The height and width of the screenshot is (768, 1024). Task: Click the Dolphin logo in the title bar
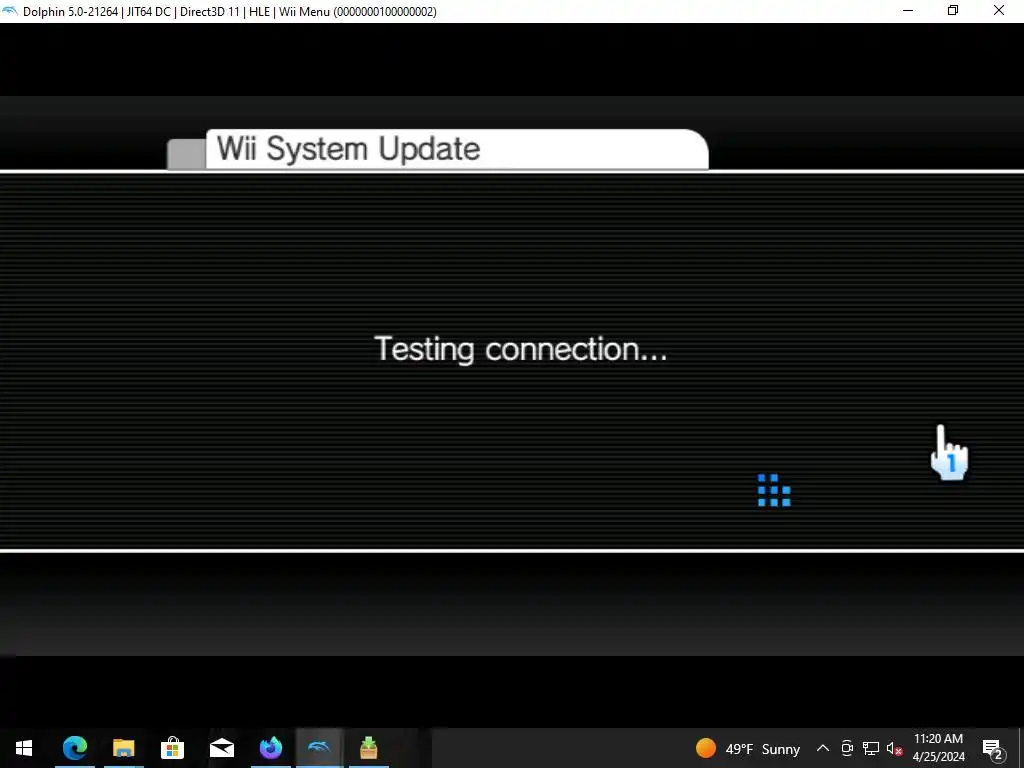pyautogui.click(x=10, y=11)
